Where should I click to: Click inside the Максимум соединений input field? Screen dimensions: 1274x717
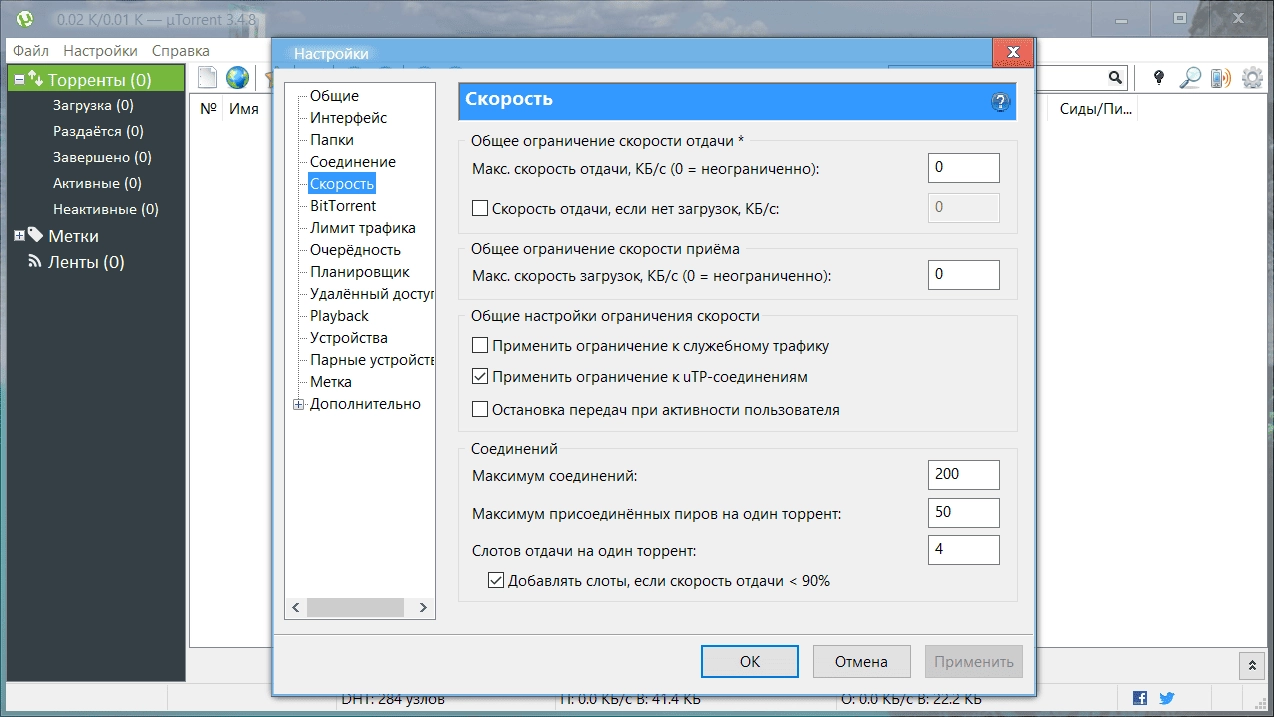coord(962,474)
